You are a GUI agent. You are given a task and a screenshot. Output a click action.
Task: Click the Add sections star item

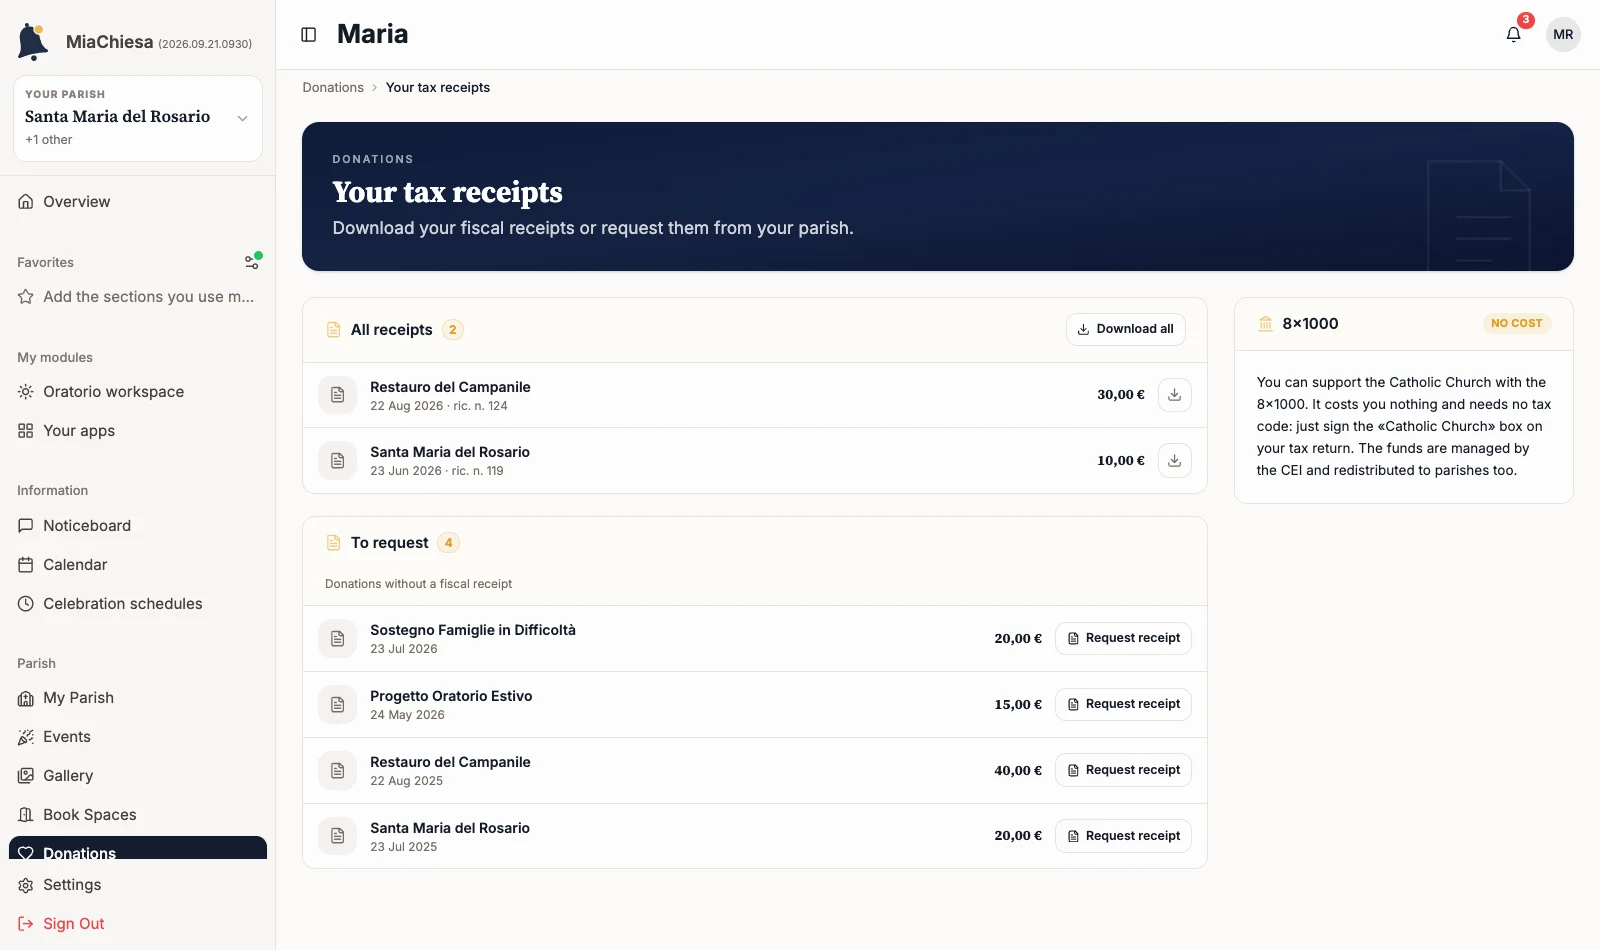pos(138,297)
